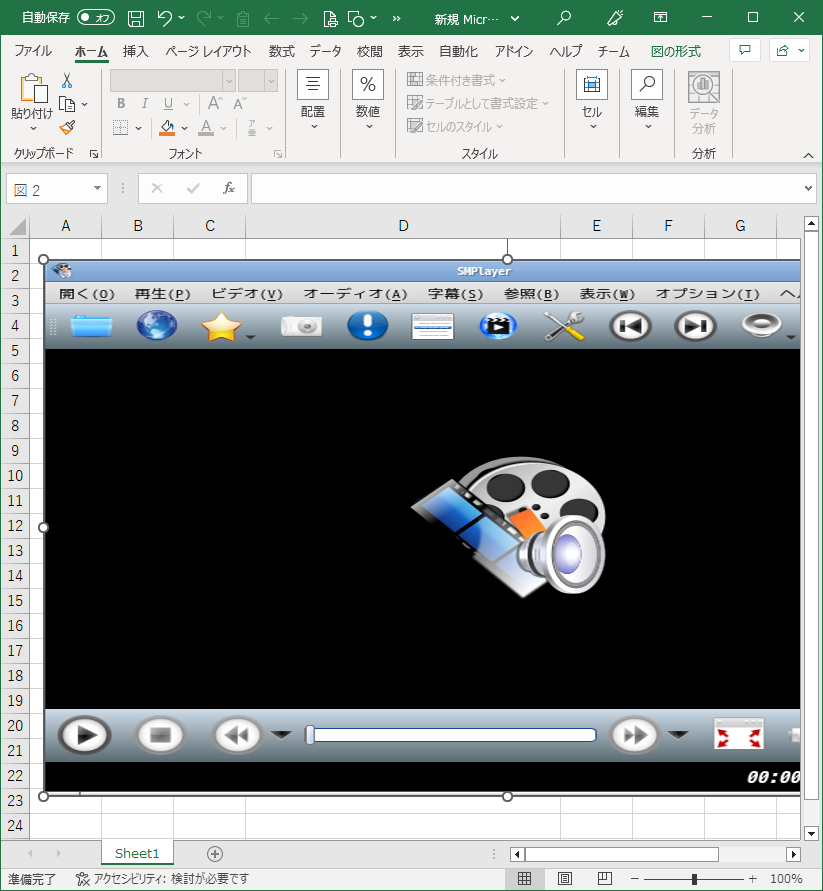The height and width of the screenshot is (891, 823).
Task: Click the SMPlayer playlist icon
Action: (433, 326)
